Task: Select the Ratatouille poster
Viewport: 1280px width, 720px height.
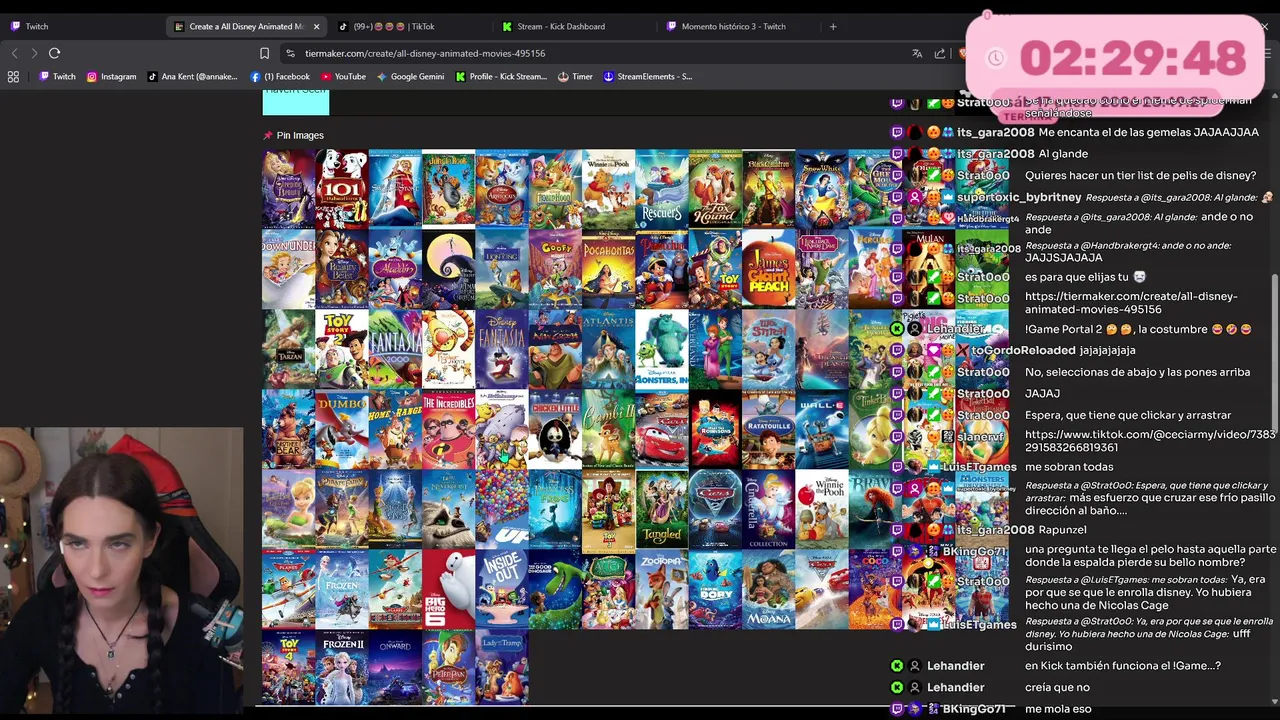Action: pos(768,429)
